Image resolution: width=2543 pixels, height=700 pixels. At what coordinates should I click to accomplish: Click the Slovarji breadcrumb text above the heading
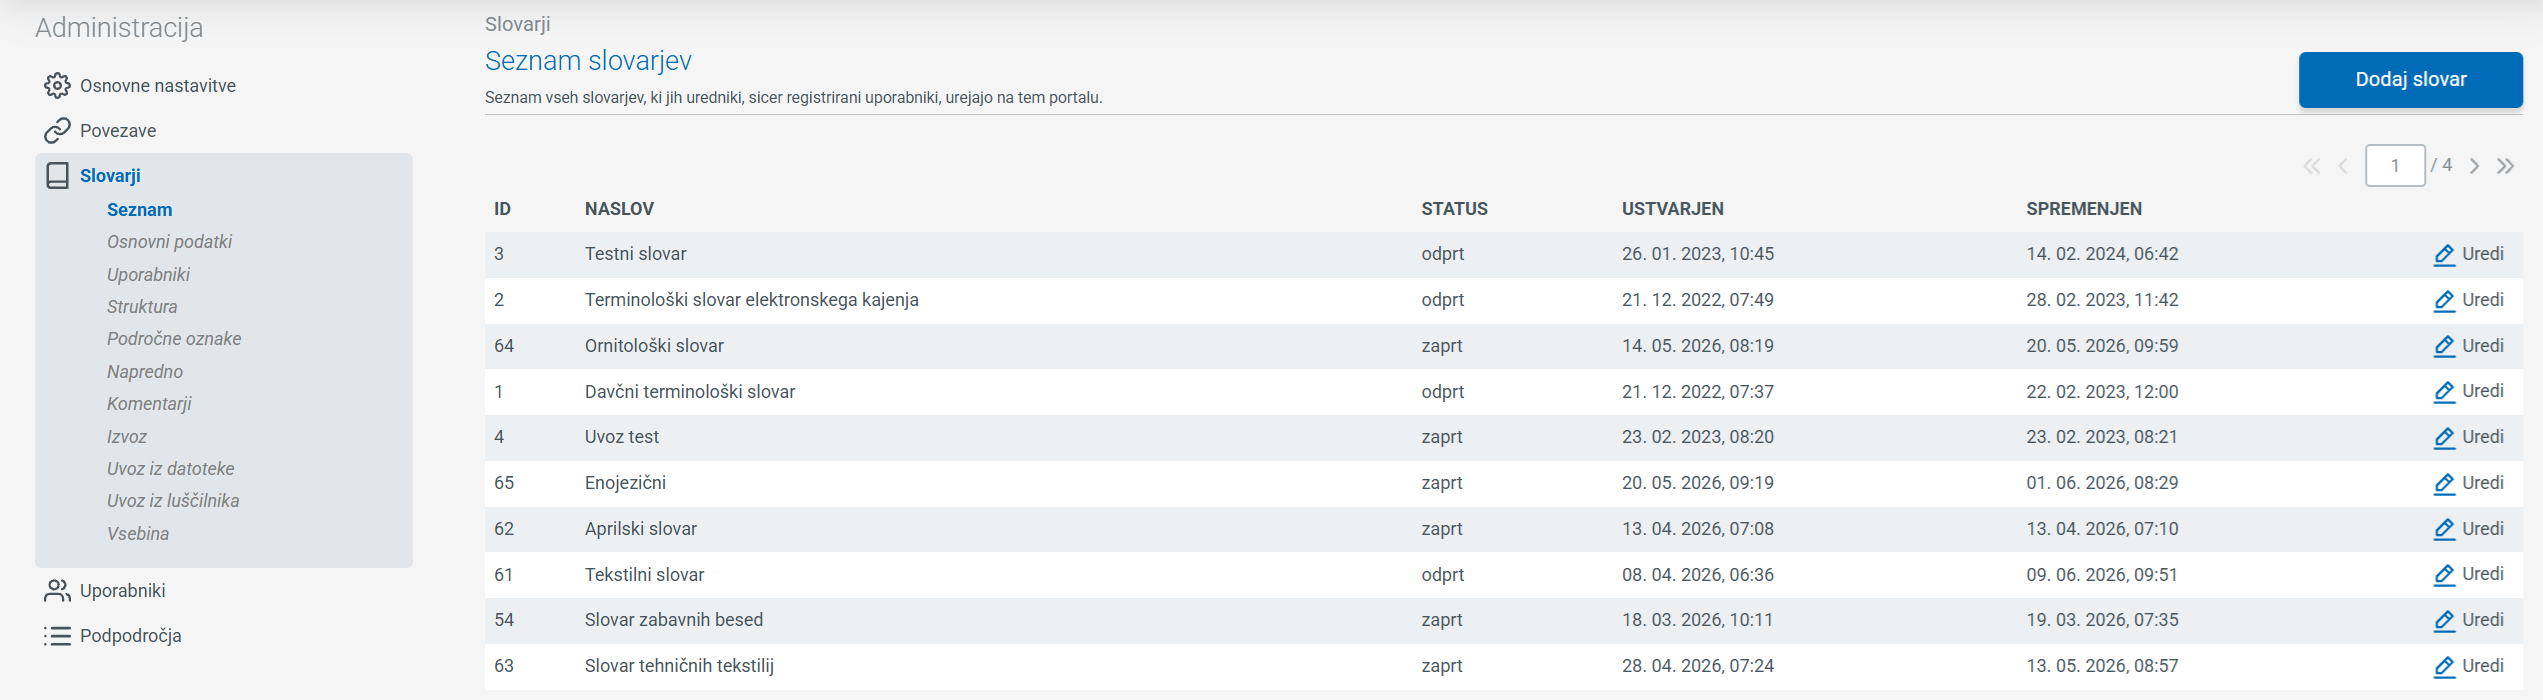[x=517, y=24]
